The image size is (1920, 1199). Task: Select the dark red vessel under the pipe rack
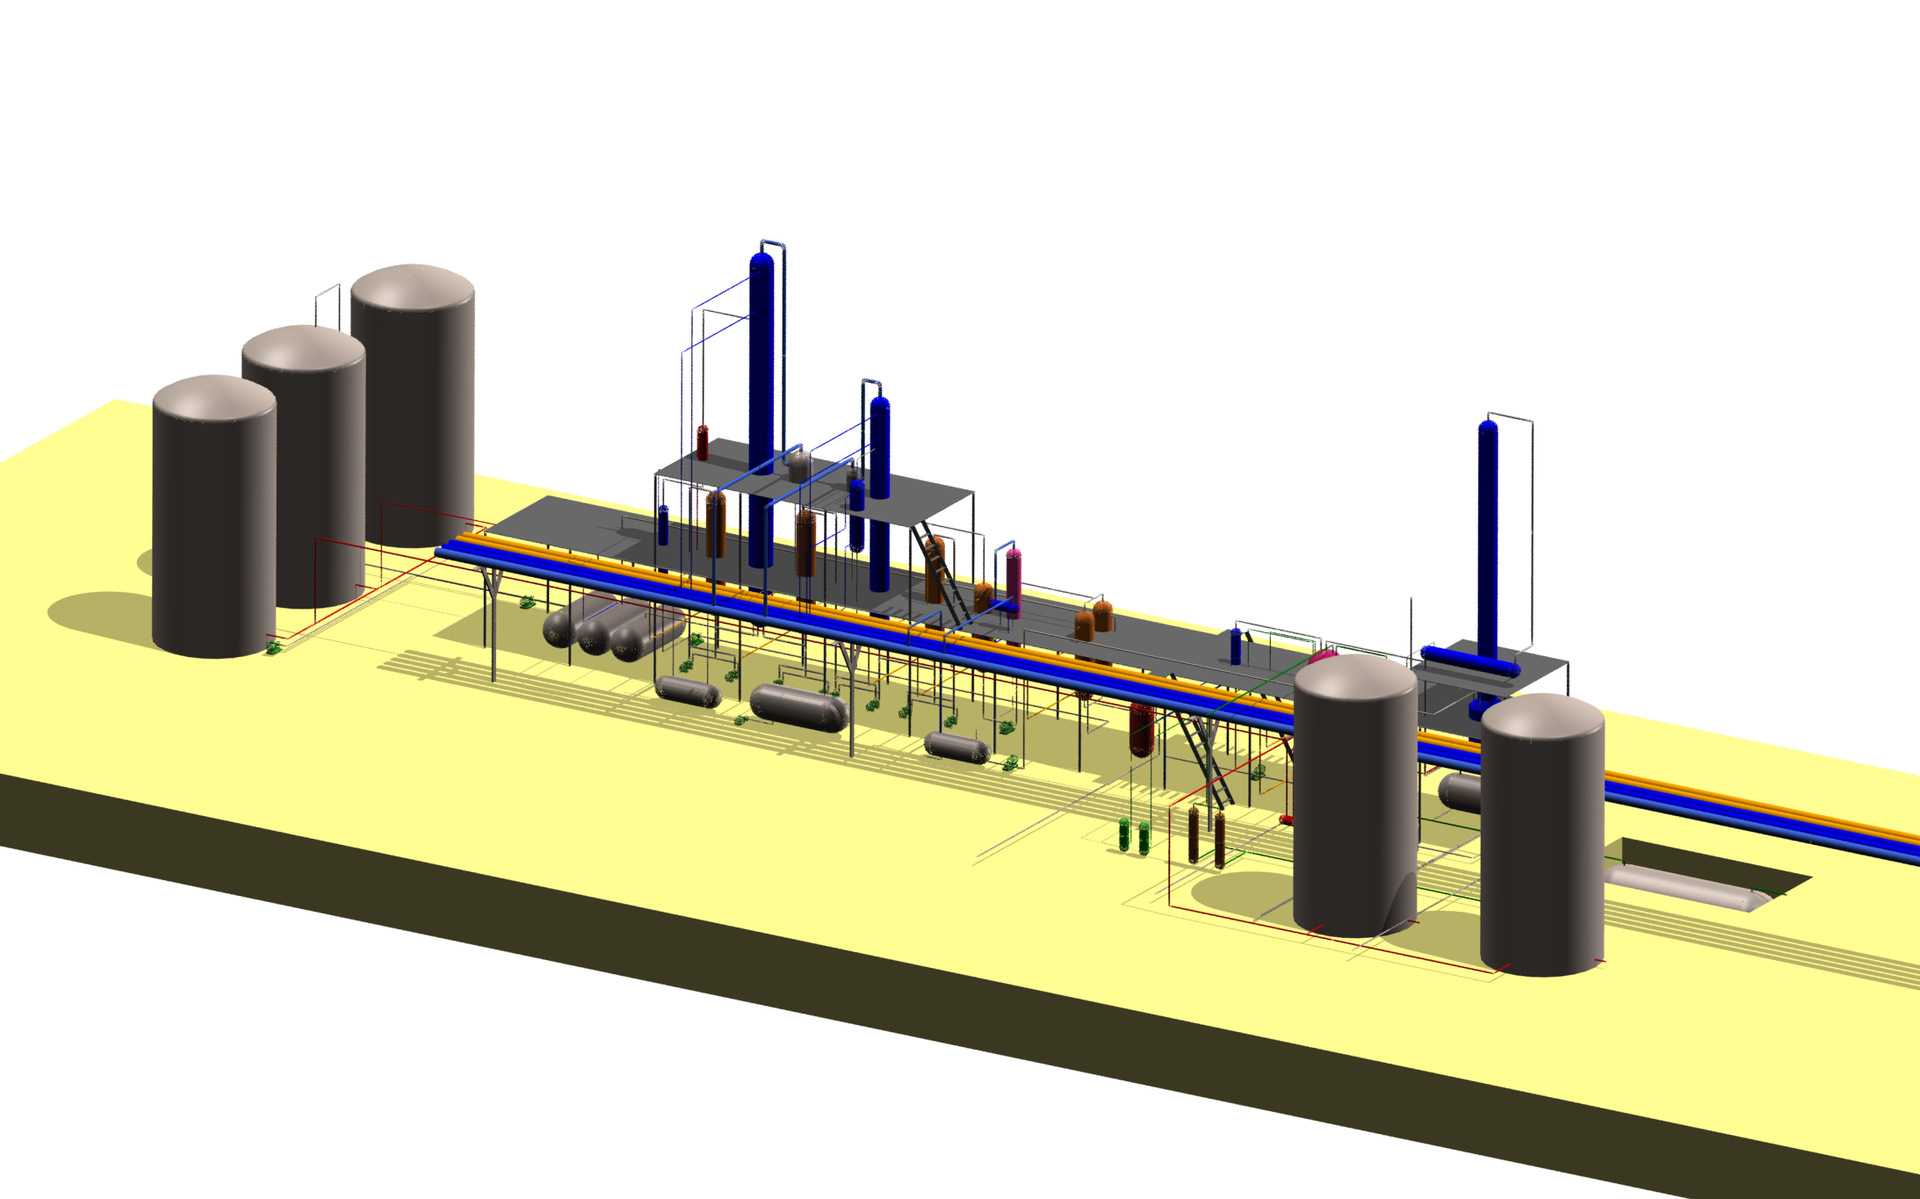coord(1142,729)
